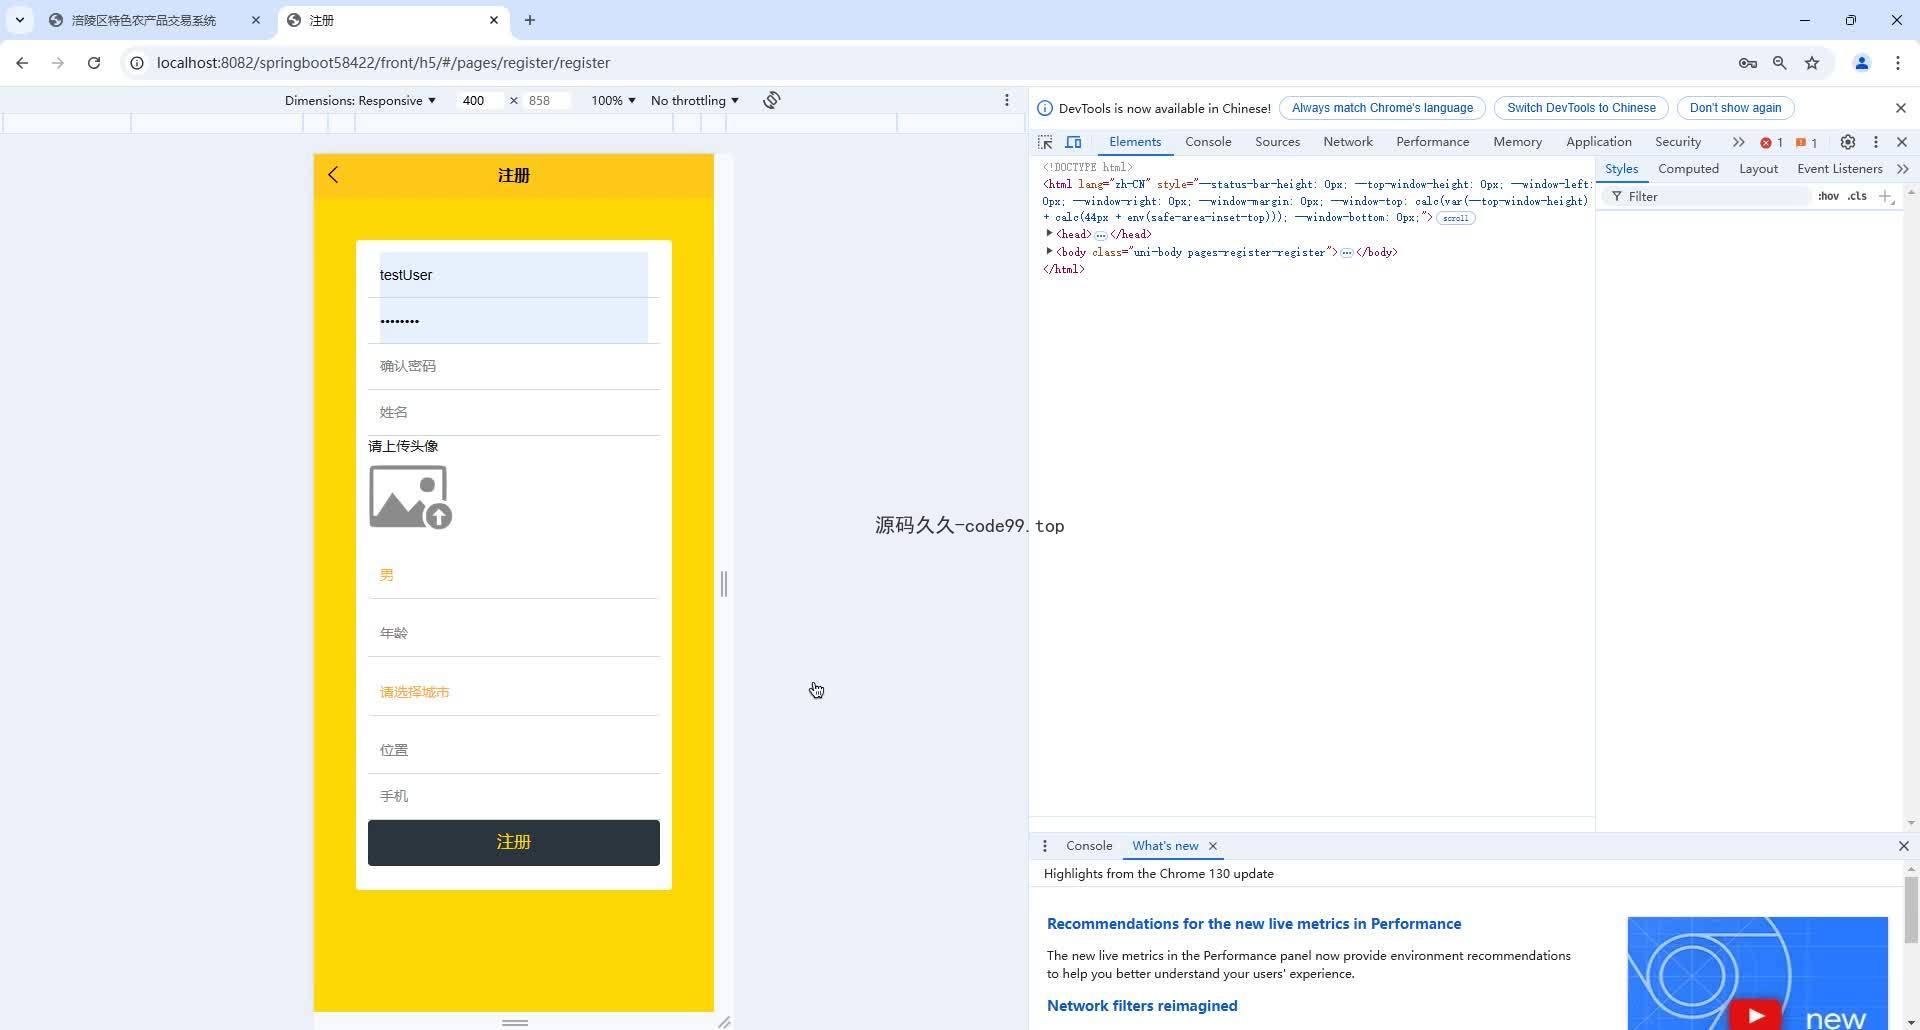Image resolution: width=1920 pixels, height=1030 pixels.
Task: Open the Chrome profile icon
Action: [x=1861, y=62]
